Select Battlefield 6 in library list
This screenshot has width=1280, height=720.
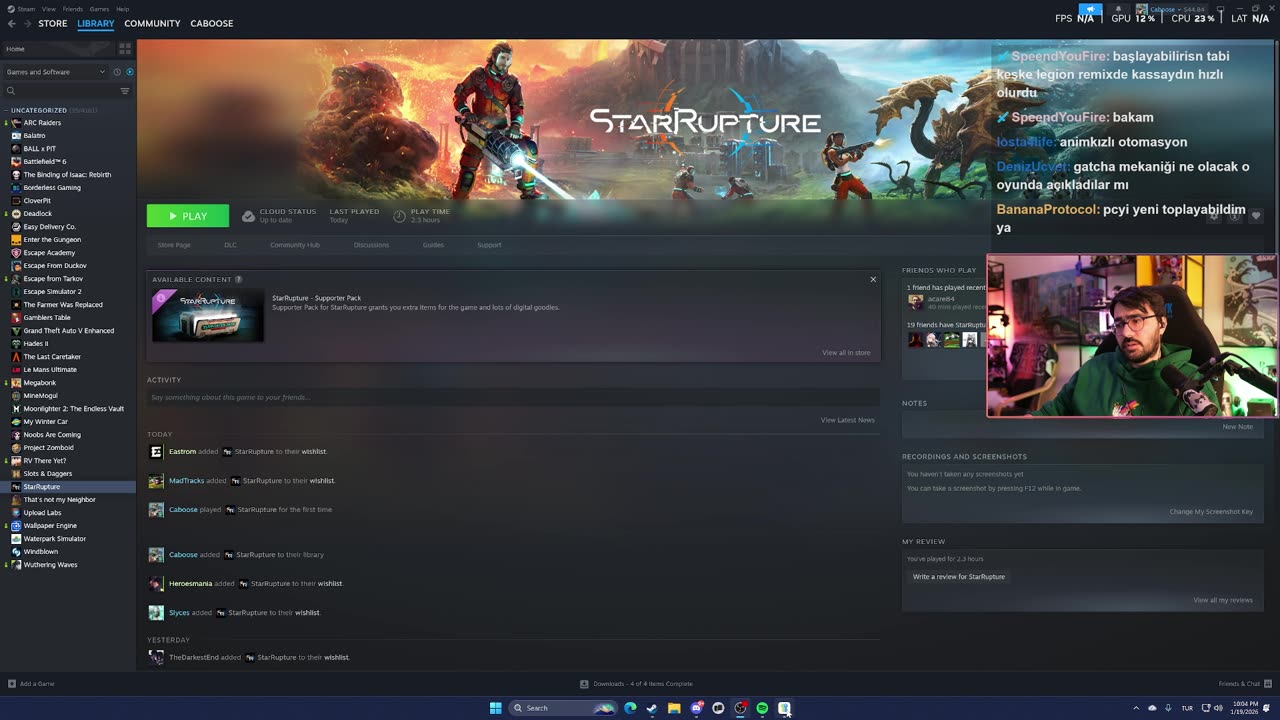pos(45,162)
